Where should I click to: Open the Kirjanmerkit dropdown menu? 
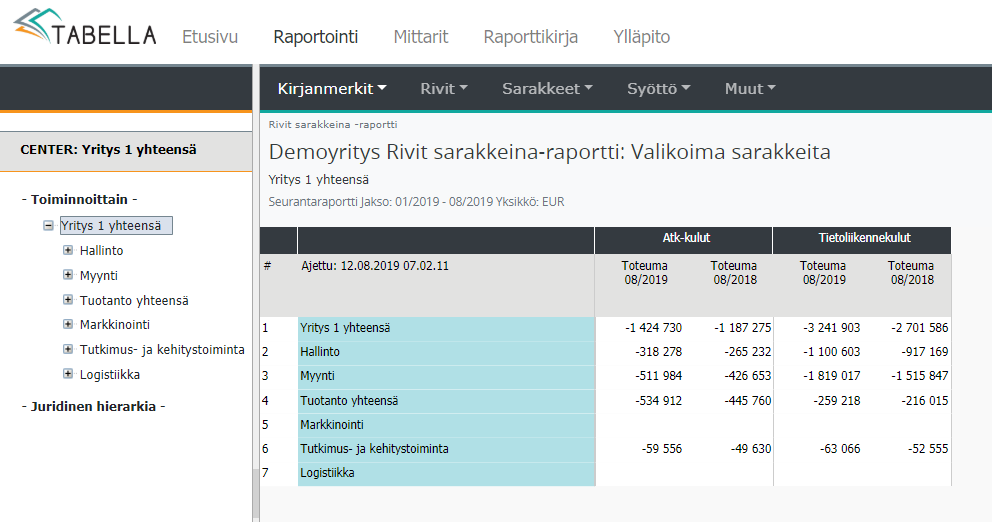click(332, 88)
